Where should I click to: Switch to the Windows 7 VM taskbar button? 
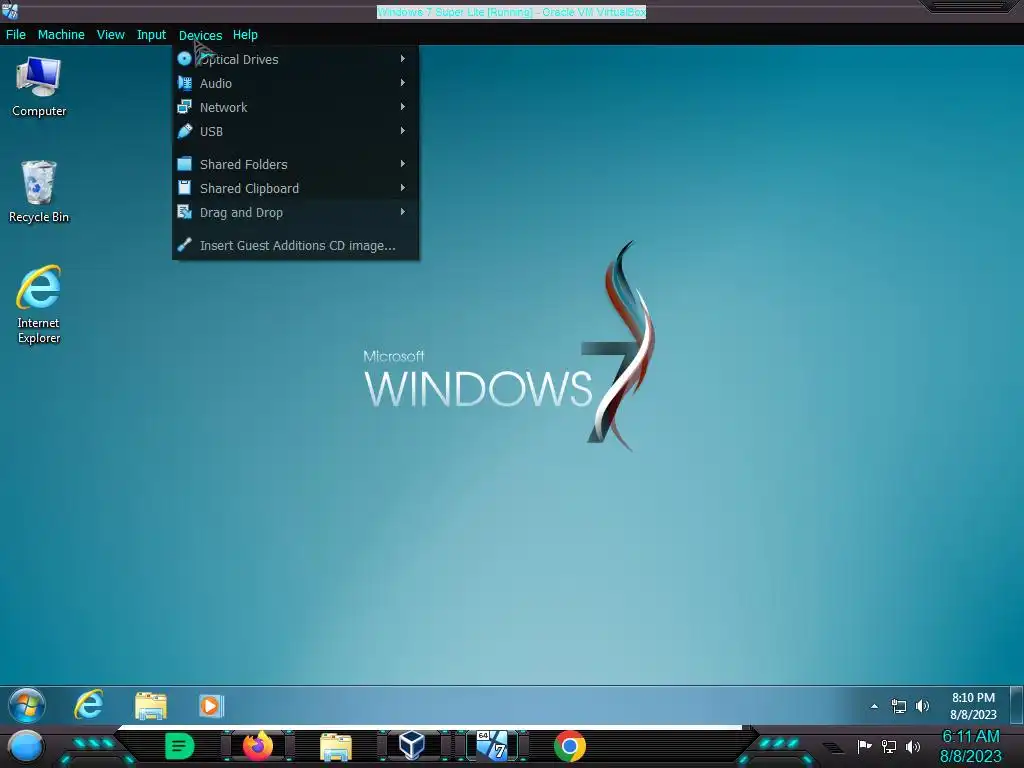pos(492,746)
